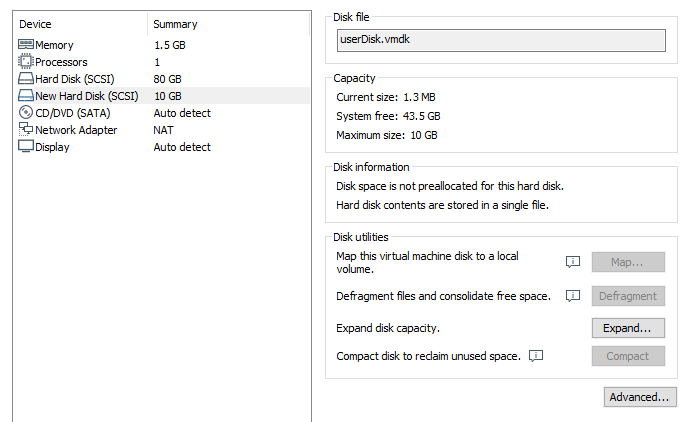The width and height of the screenshot is (686, 422).
Task: Click the Network Adapter icon
Action: click(26, 129)
